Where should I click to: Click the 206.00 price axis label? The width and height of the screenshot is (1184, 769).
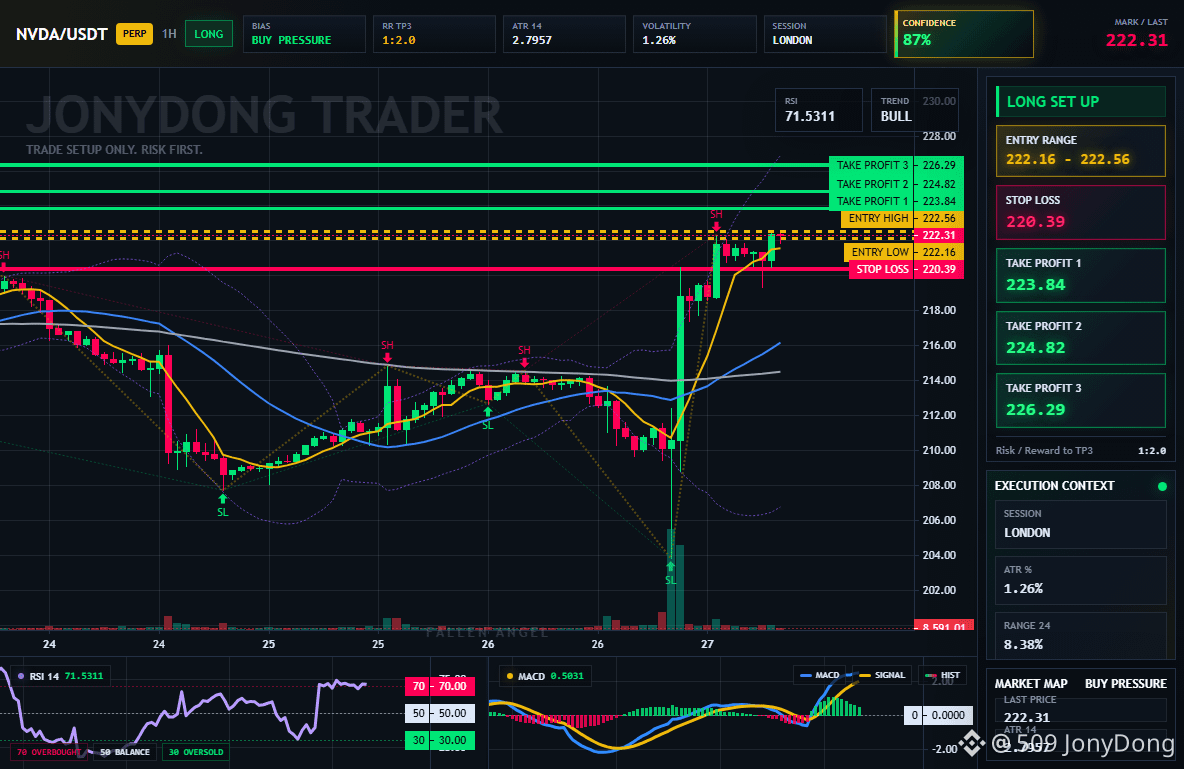[939, 520]
